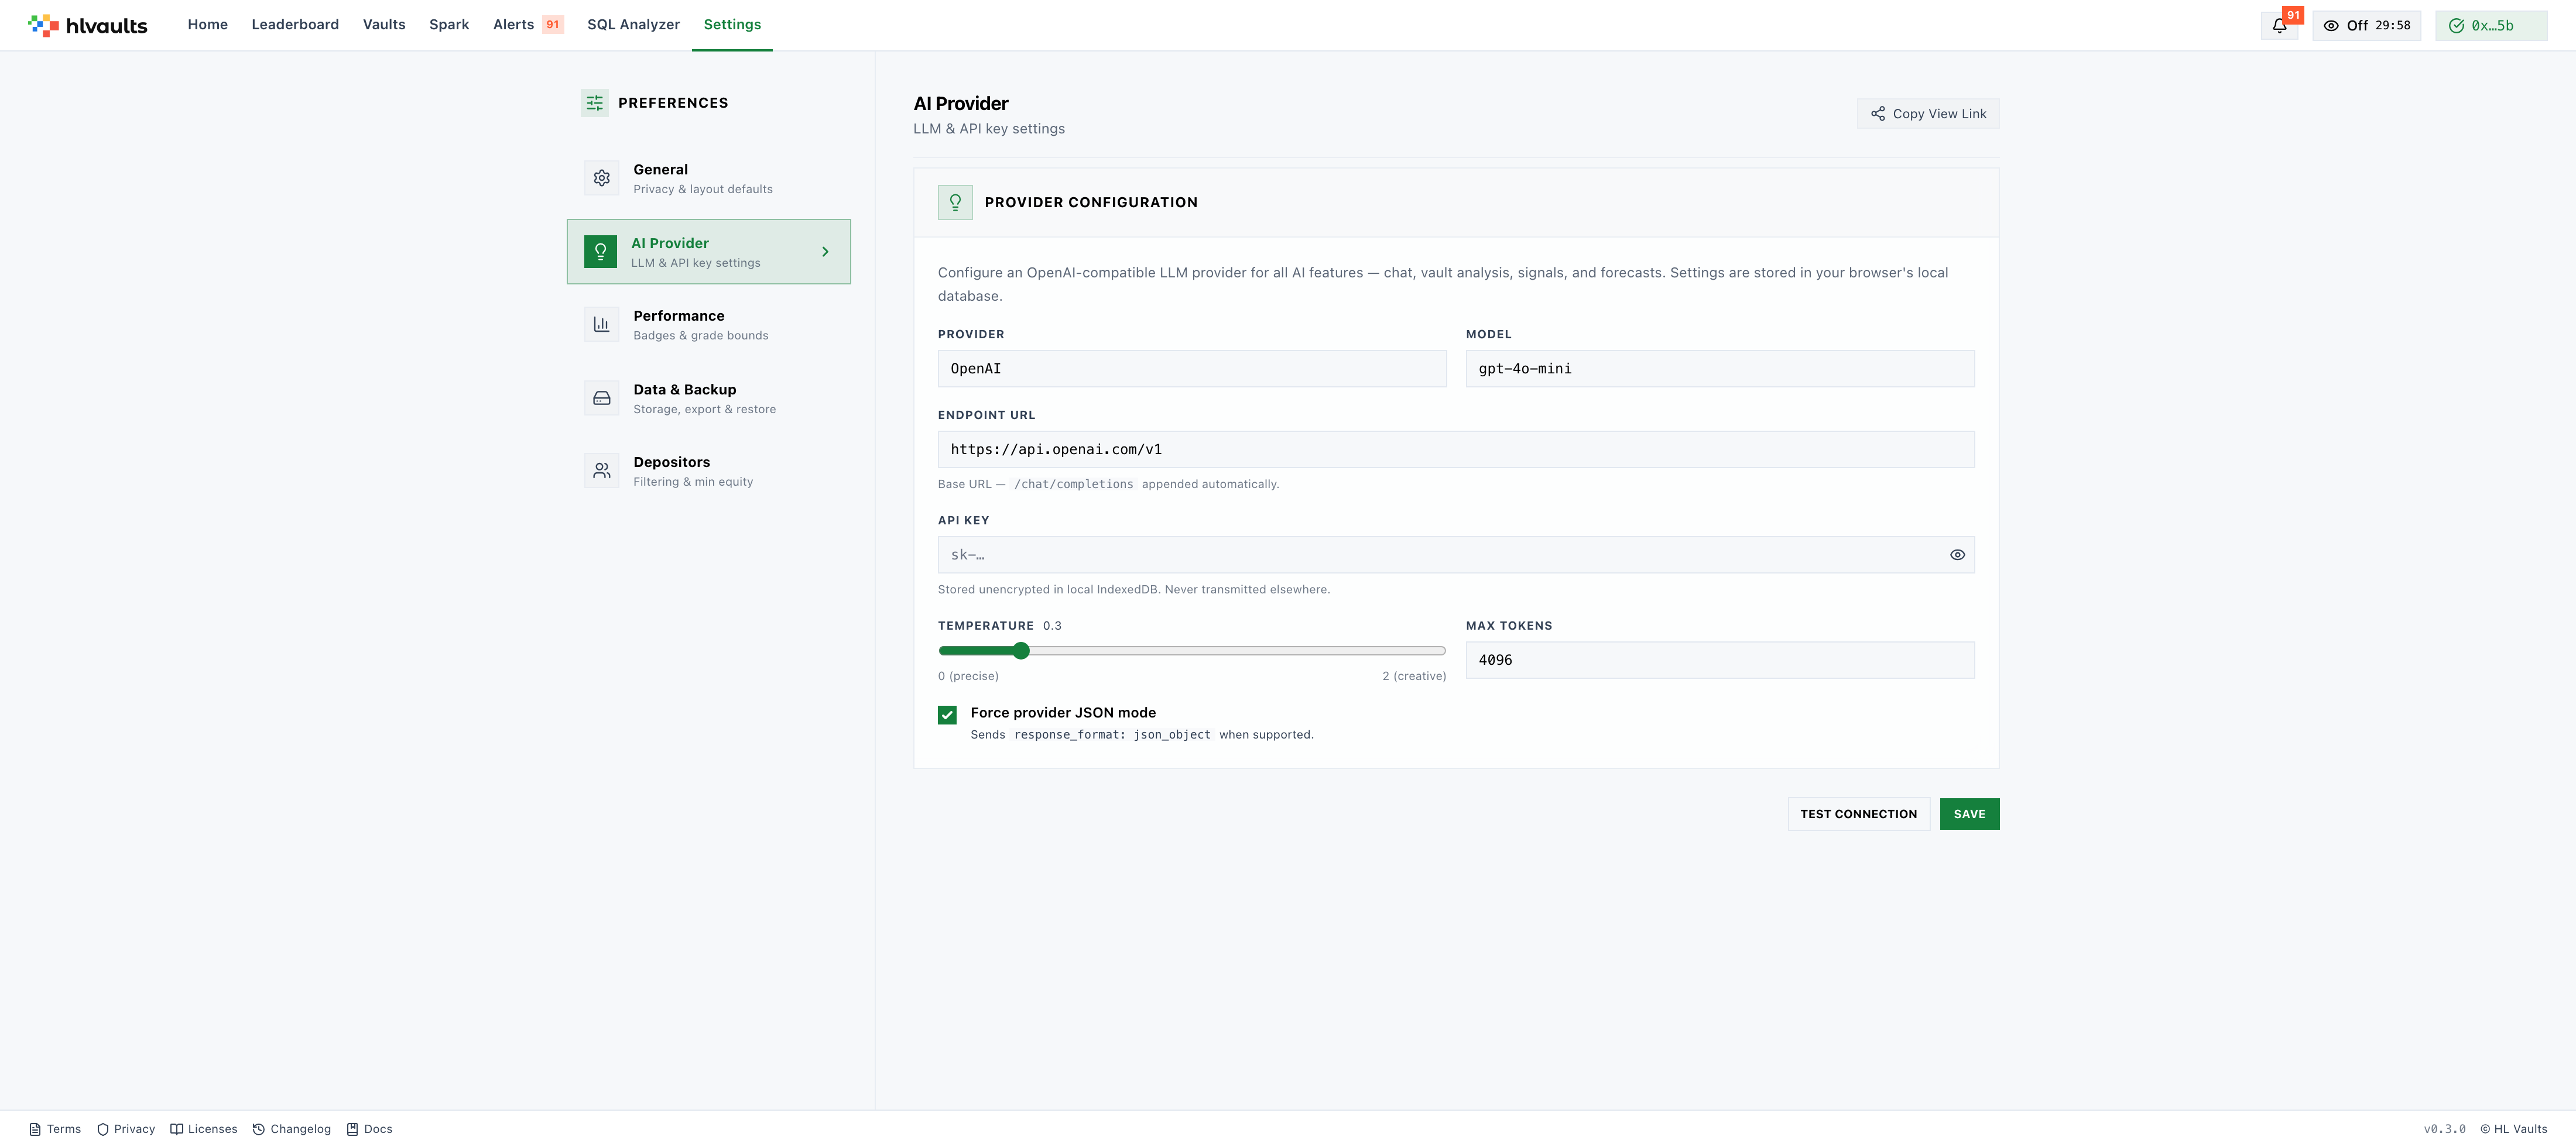The image size is (2576, 1147).
Task: Expand the AI Provider chevron arrow
Action: [825, 252]
